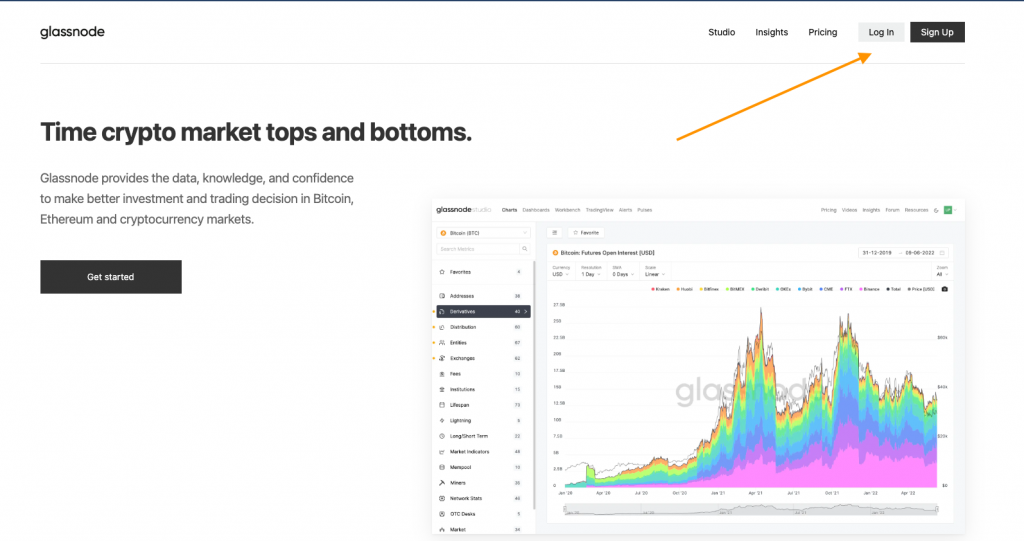Click the Log In button

click(x=881, y=32)
